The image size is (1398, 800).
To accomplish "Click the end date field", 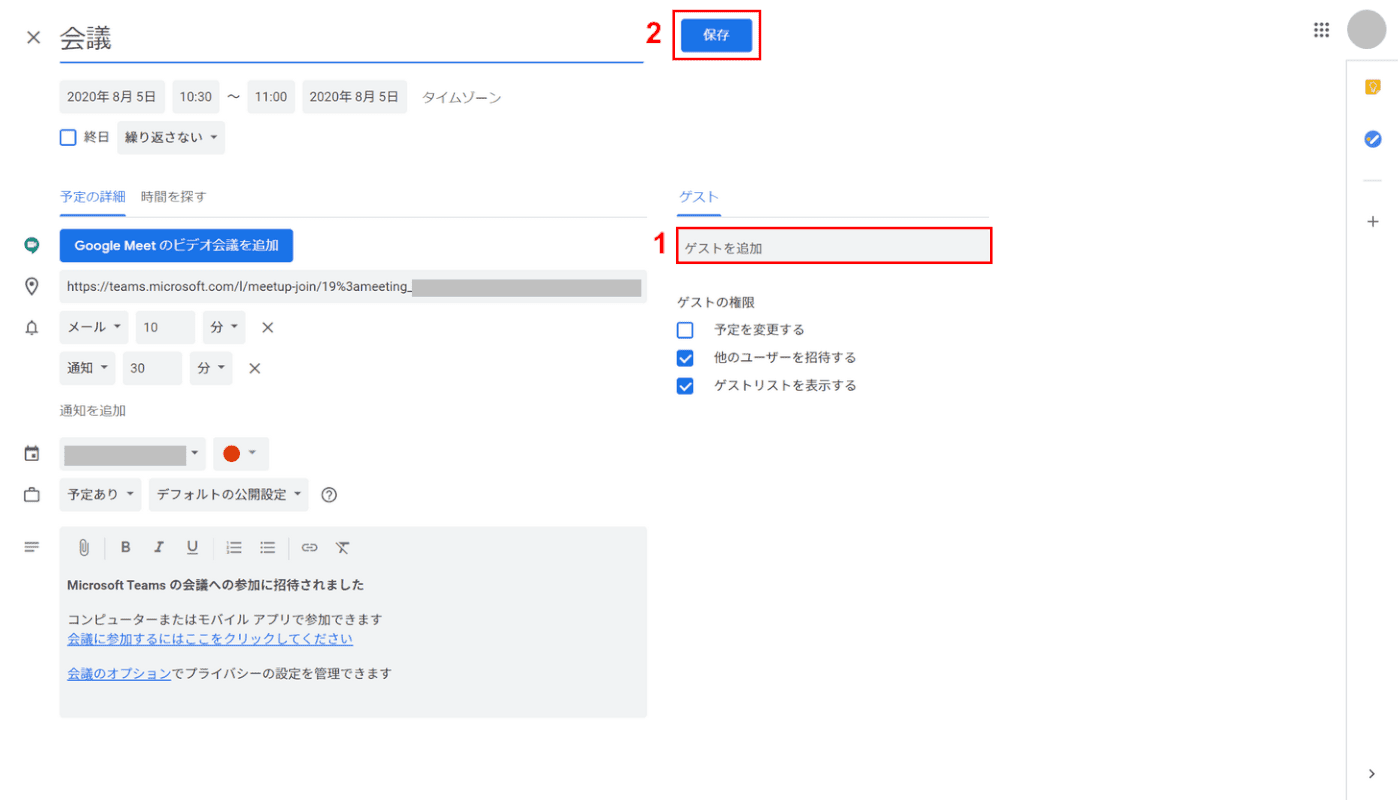I will click(x=355, y=97).
